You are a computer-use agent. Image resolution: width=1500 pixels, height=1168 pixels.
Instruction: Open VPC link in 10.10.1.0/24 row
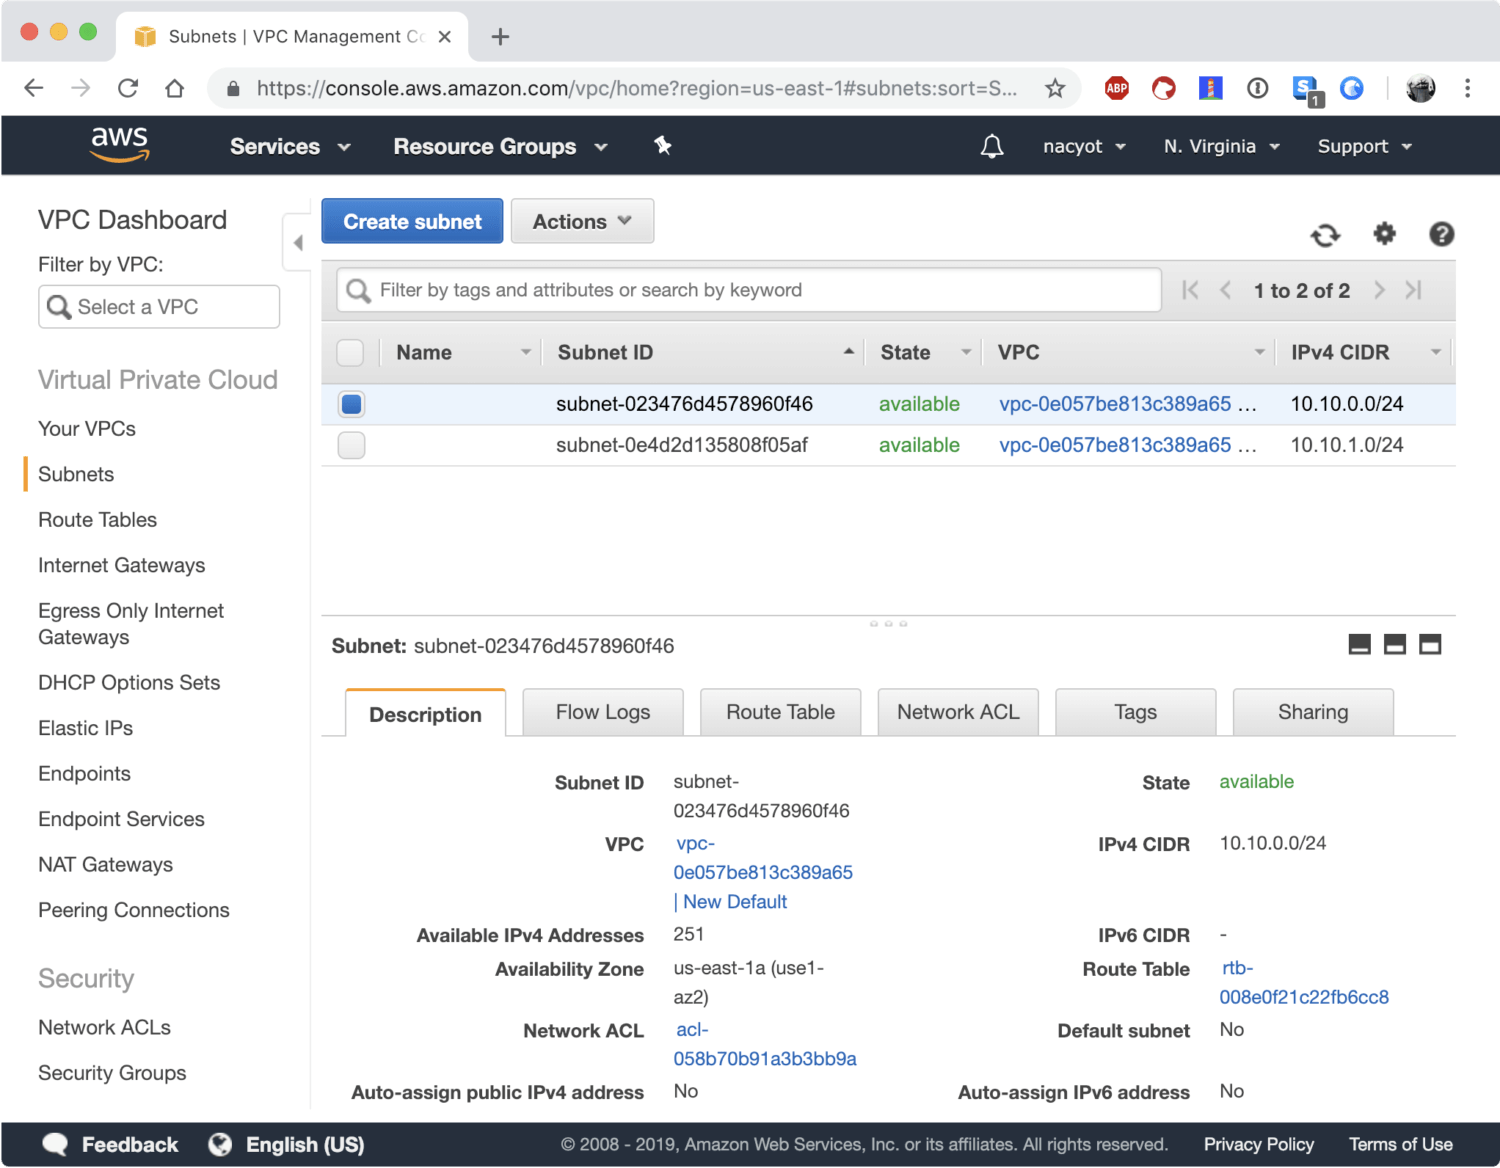[x=1115, y=445]
